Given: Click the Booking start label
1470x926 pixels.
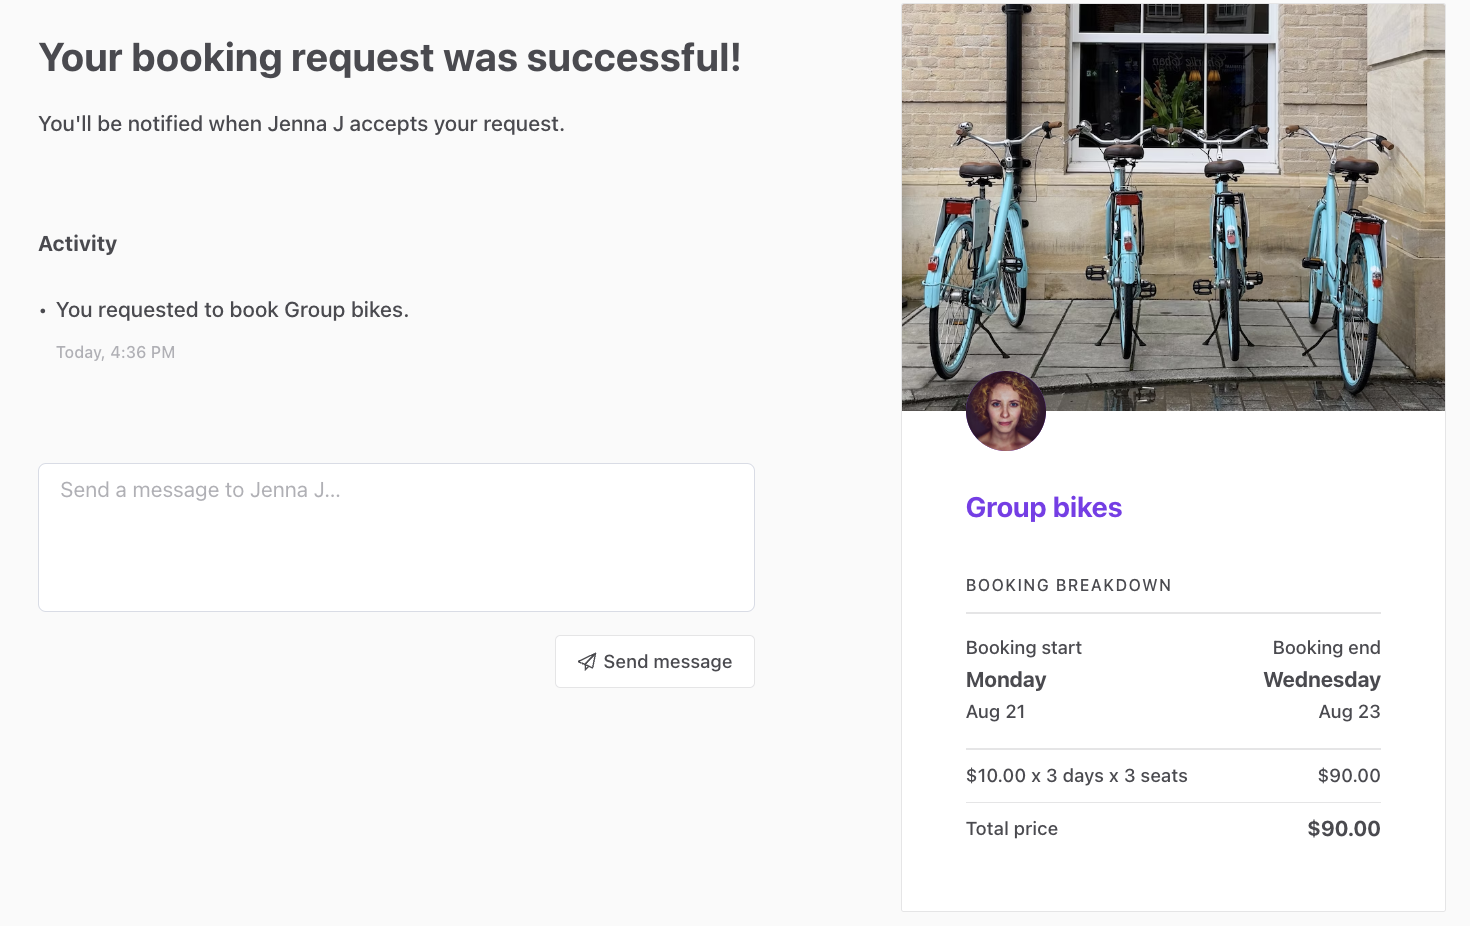Looking at the screenshot, I should coord(1023,648).
